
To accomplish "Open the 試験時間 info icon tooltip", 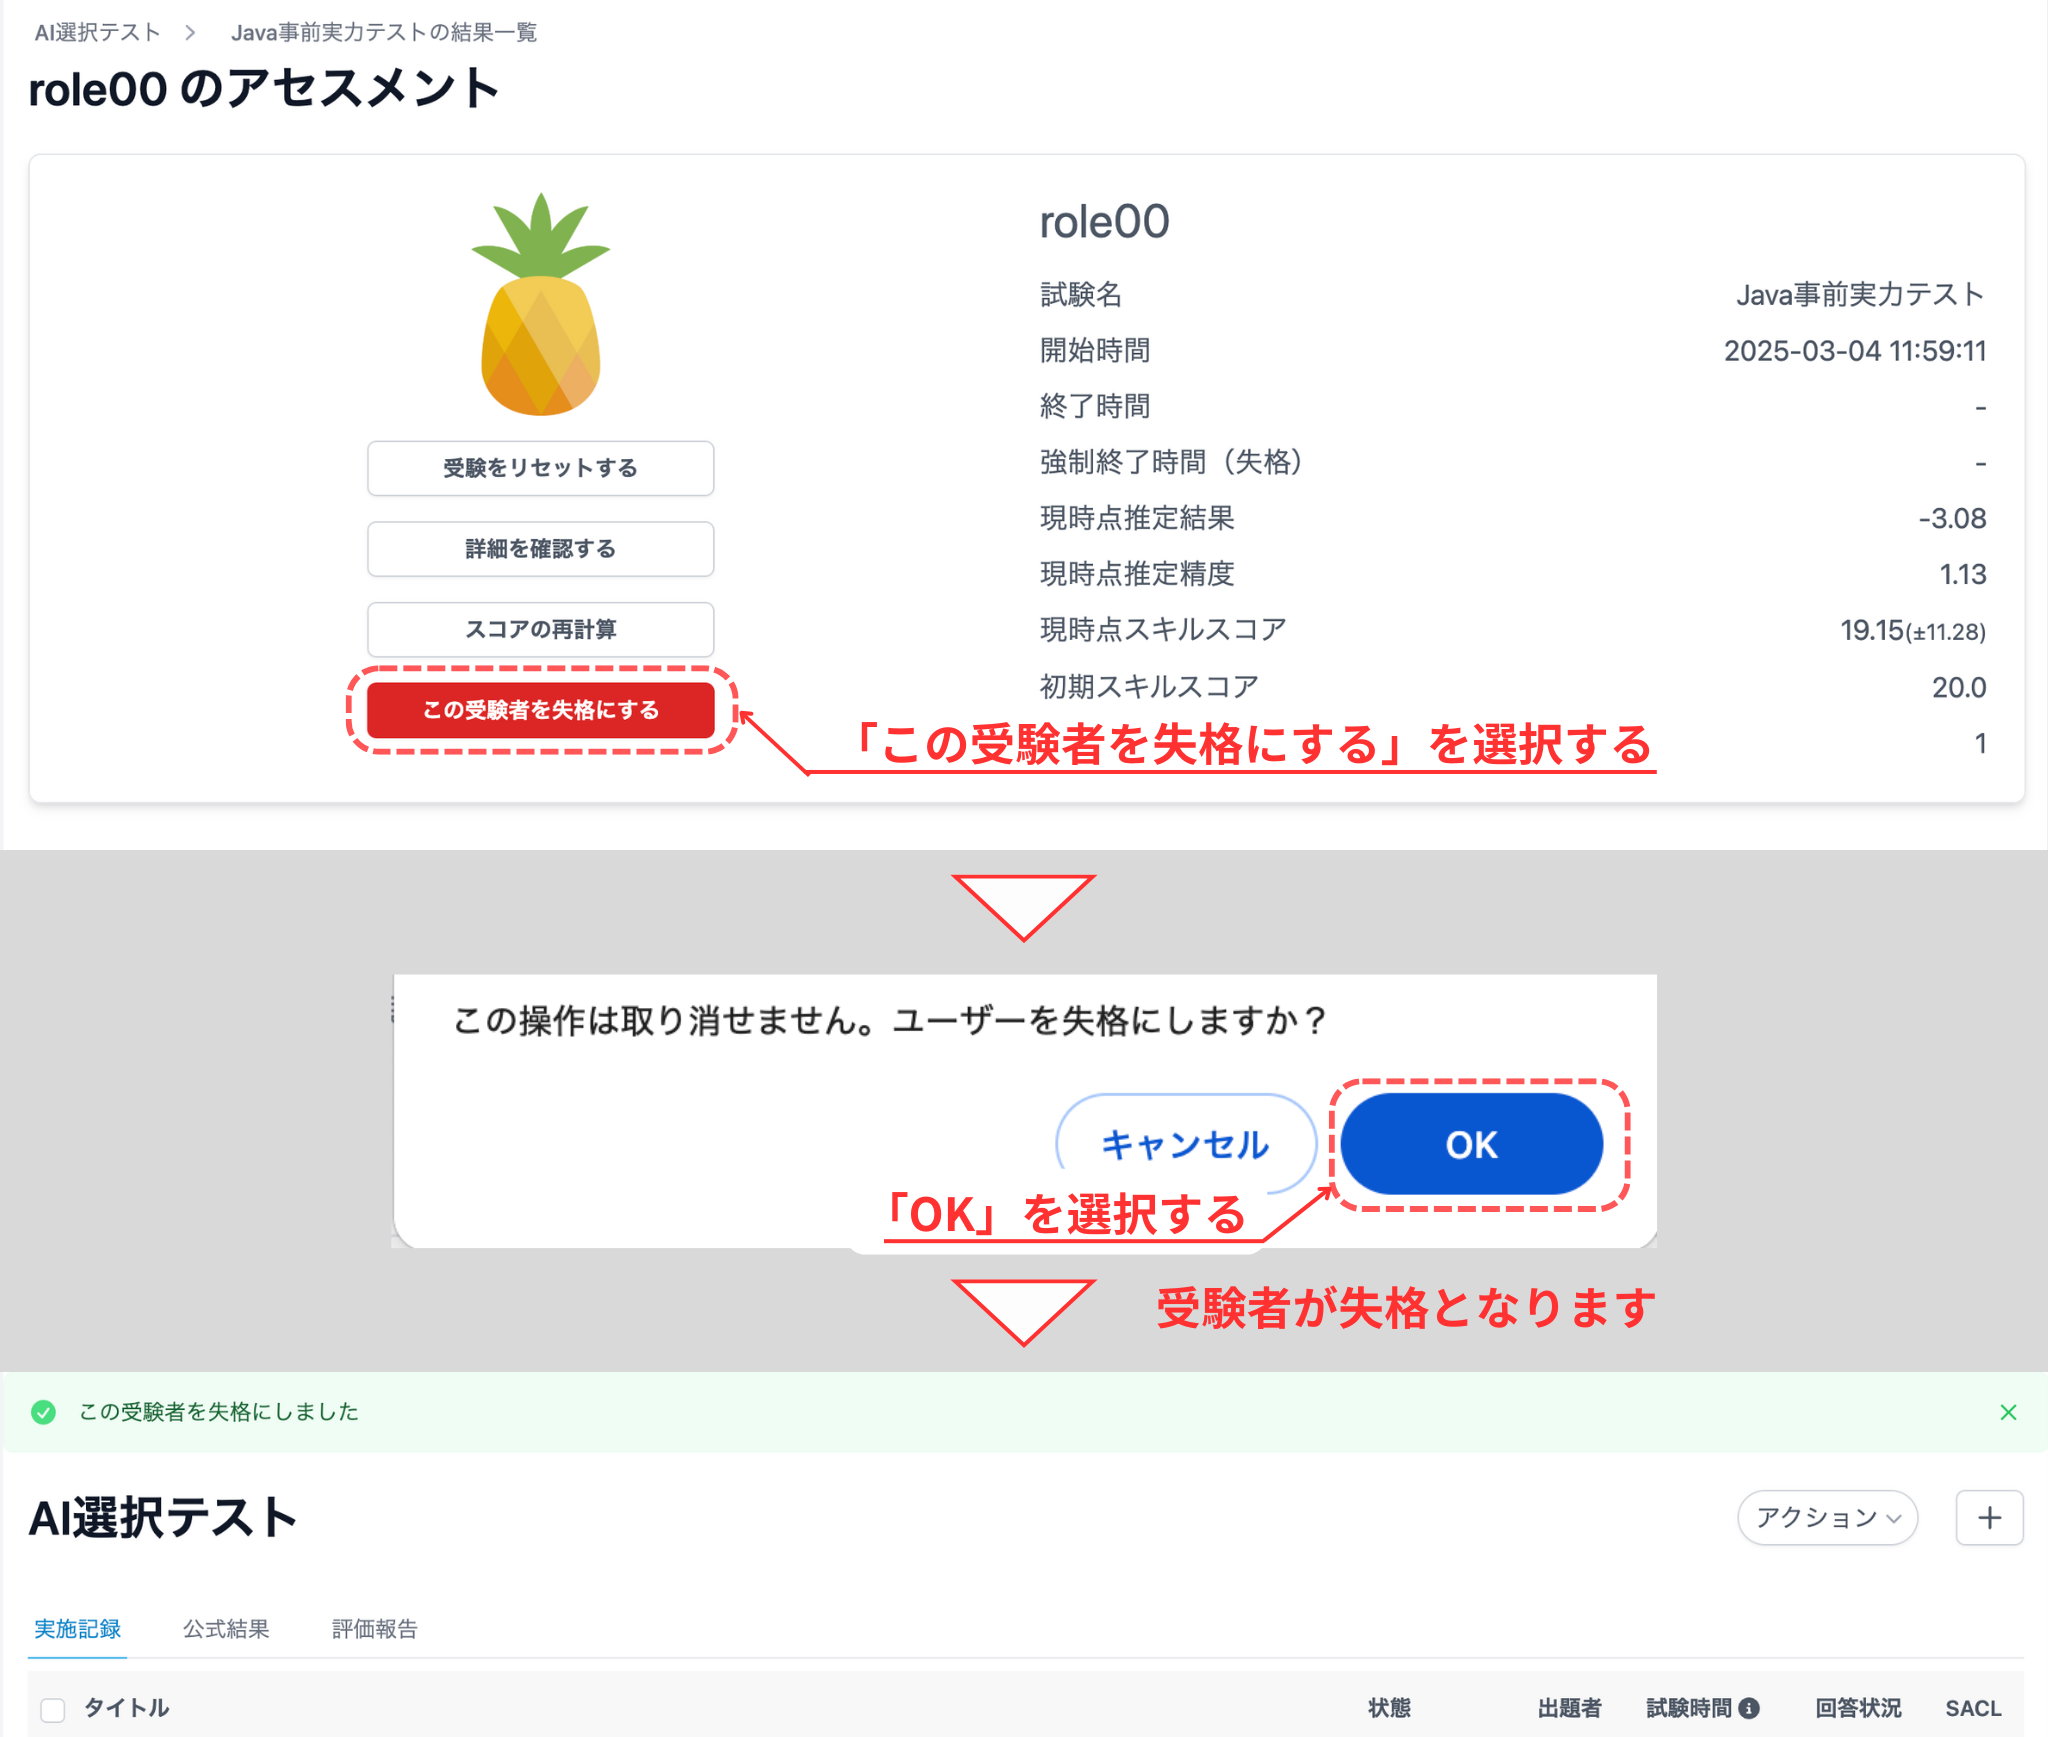I will [1750, 1709].
